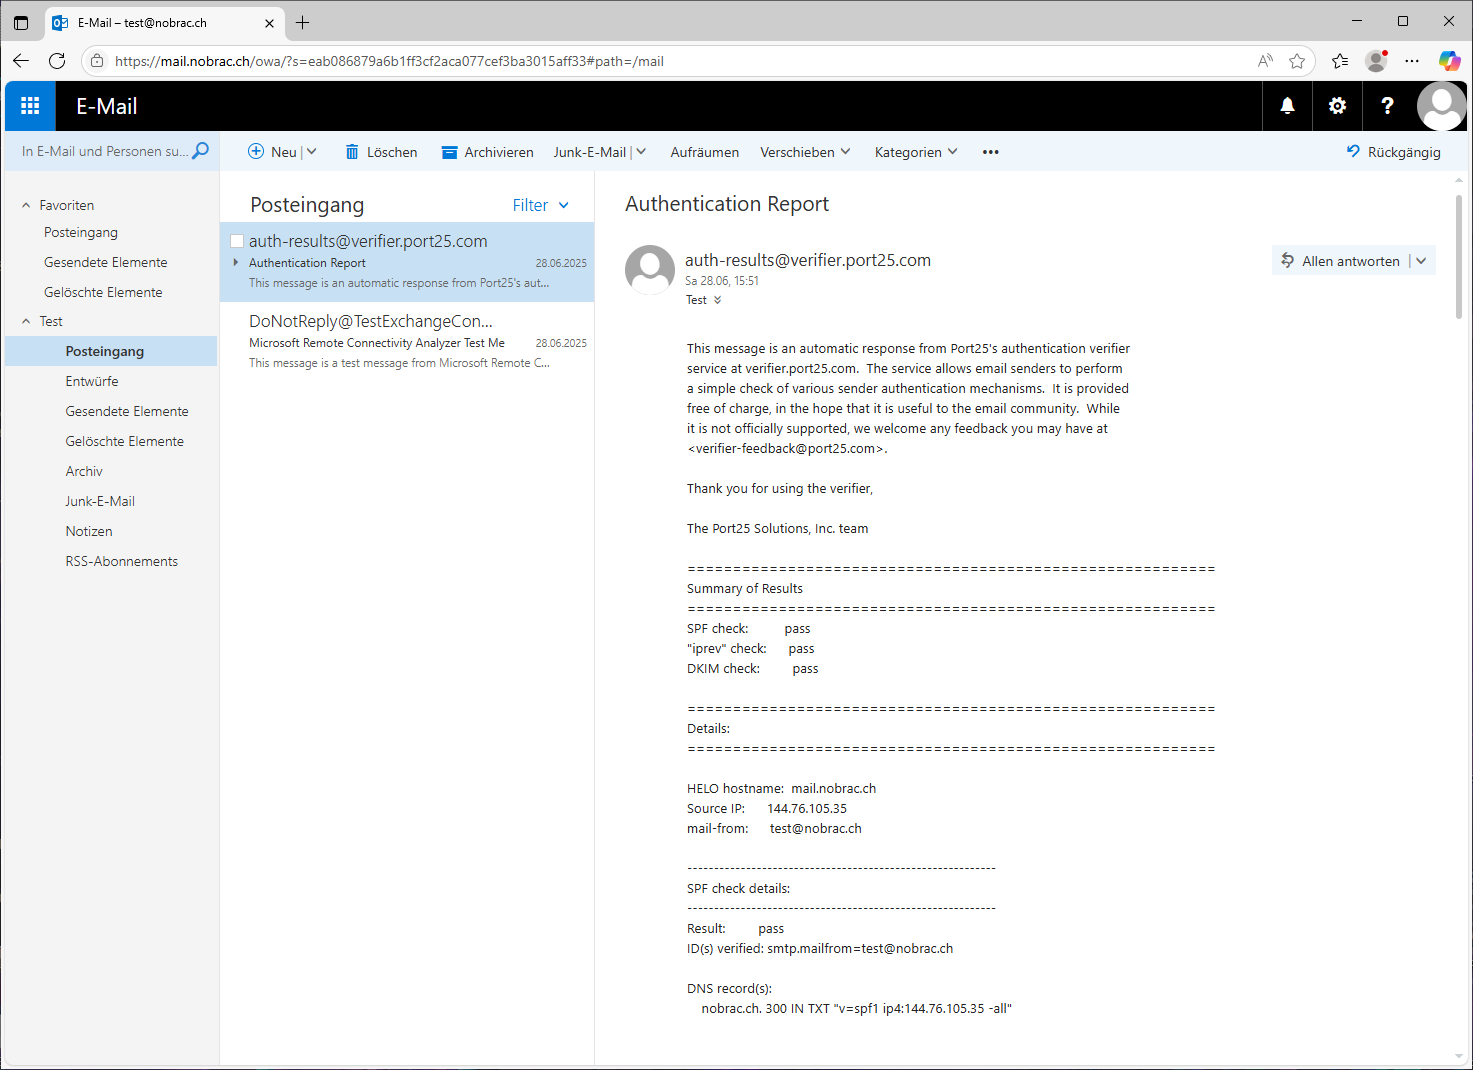Image resolution: width=1473 pixels, height=1070 pixels.
Task: Click the browser address bar URL
Action: click(x=389, y=61)
